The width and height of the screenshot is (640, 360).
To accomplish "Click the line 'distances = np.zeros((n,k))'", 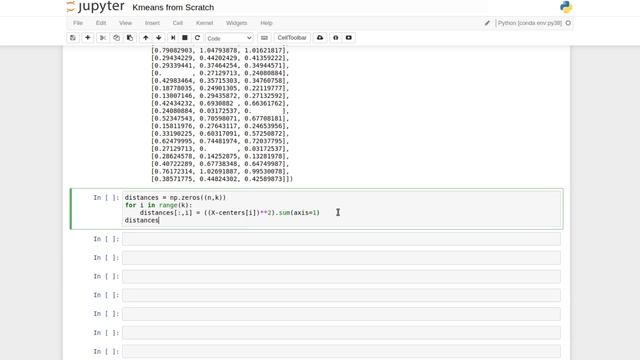I will pyautogui.click(x=175, y=198).
